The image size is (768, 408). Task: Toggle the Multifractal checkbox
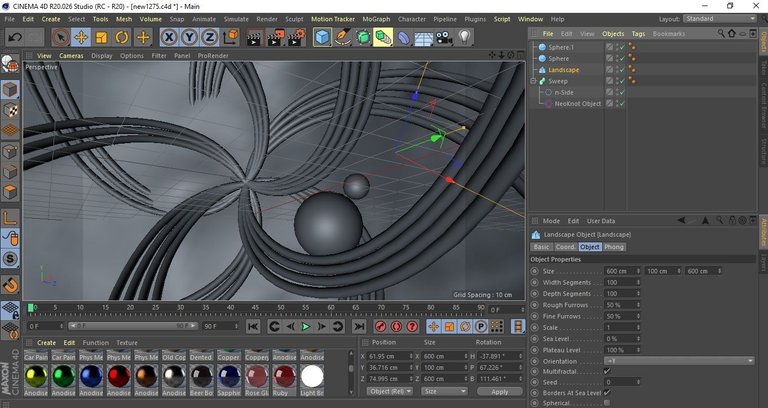[x=607, y=372]
